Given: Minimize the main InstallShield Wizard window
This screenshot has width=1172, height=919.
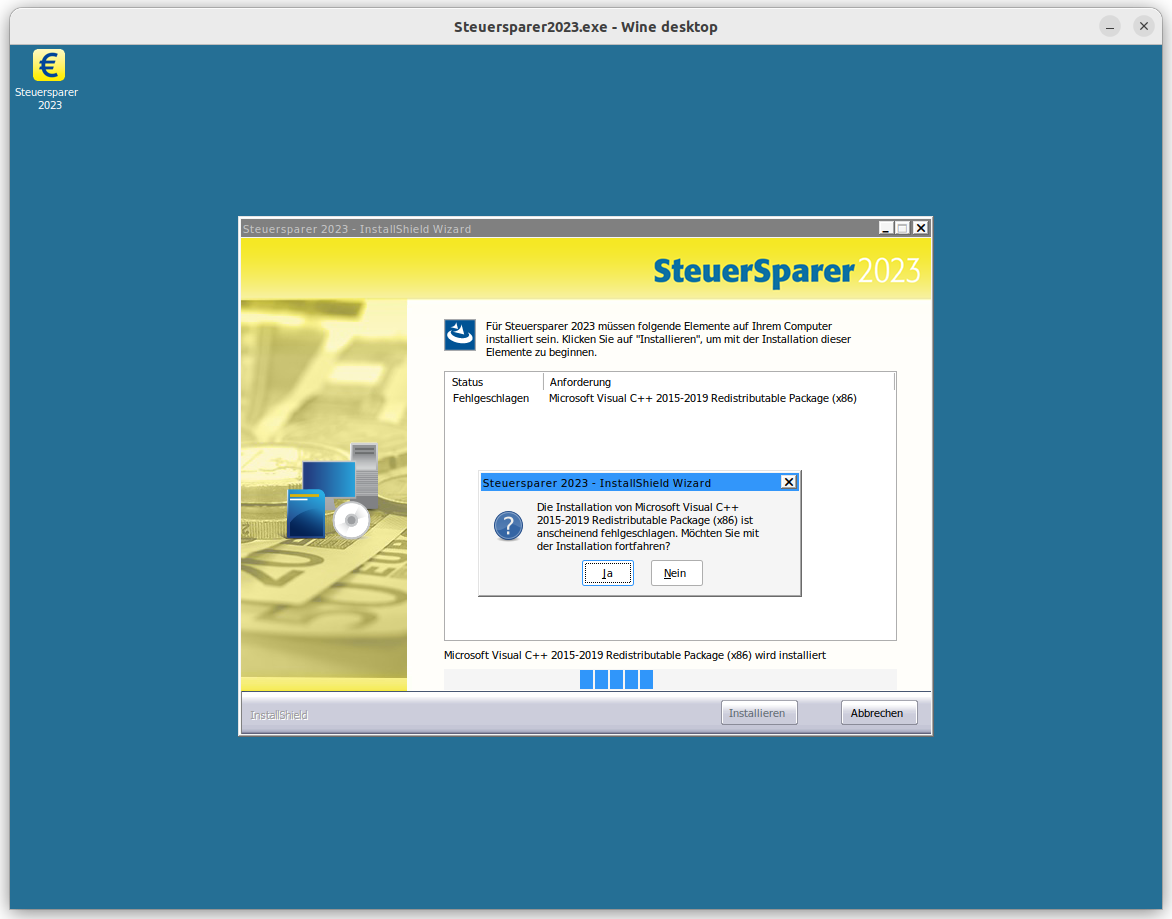Looking at the screenshot, I should pos(886,228).
